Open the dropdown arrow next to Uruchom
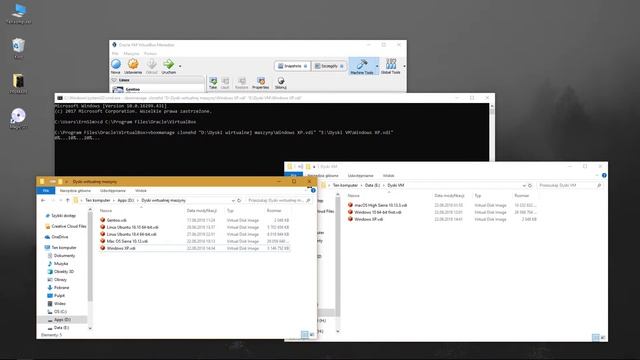This screenshot has height=360, width=640. tap(180, 66)
